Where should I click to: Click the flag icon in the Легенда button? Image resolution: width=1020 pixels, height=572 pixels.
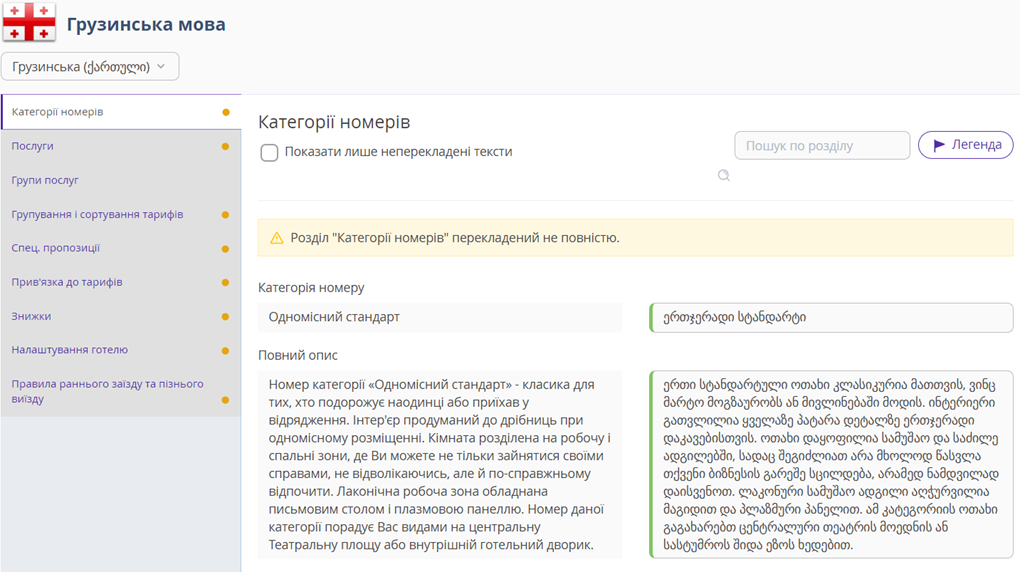pyautogui.click(x=939, y=145)
